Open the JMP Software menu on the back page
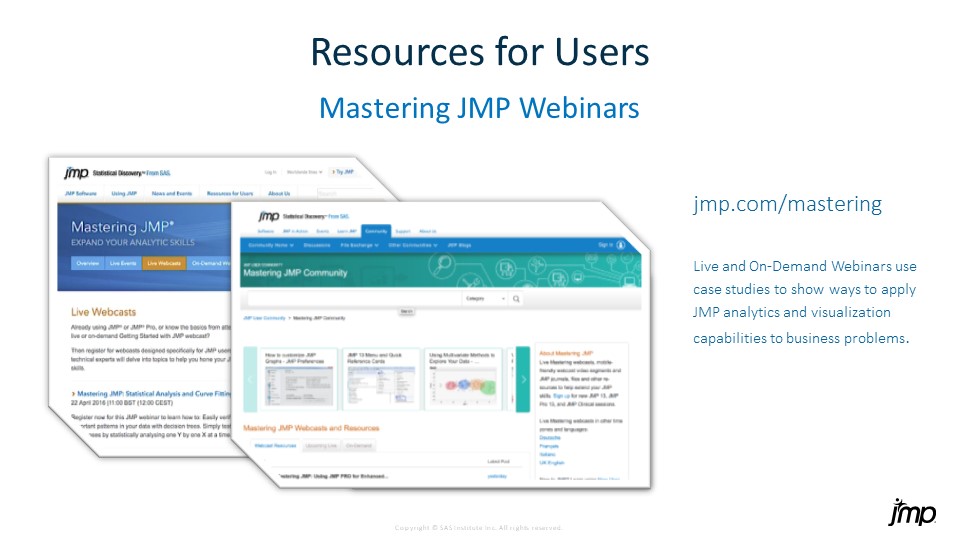 point(81,193)
